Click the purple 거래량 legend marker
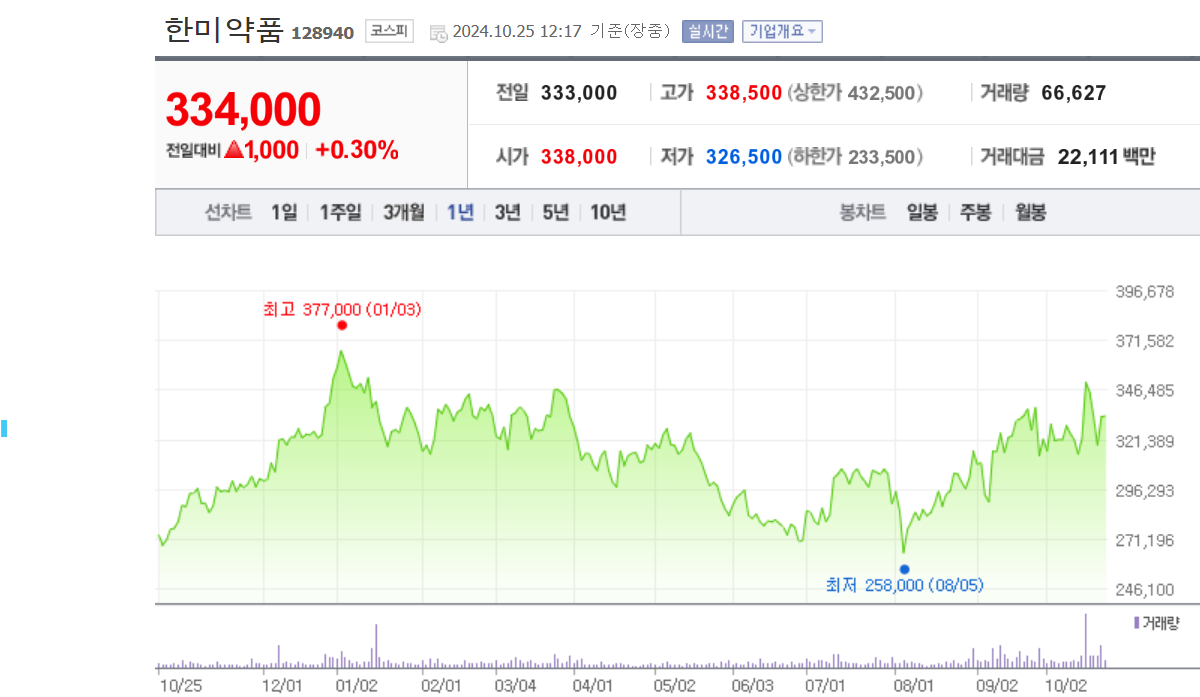 (x=1136, y=622)
